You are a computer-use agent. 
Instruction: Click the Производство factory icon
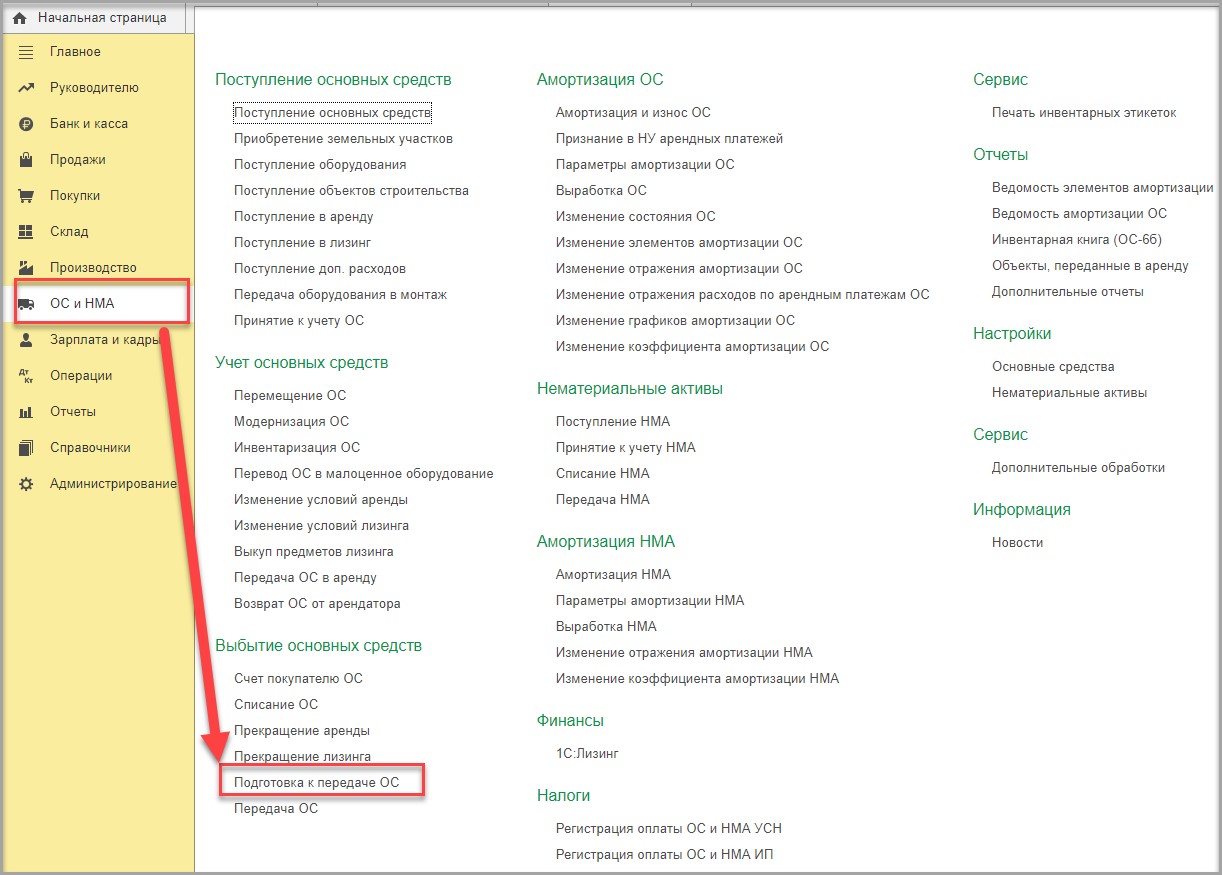(27, 268)
